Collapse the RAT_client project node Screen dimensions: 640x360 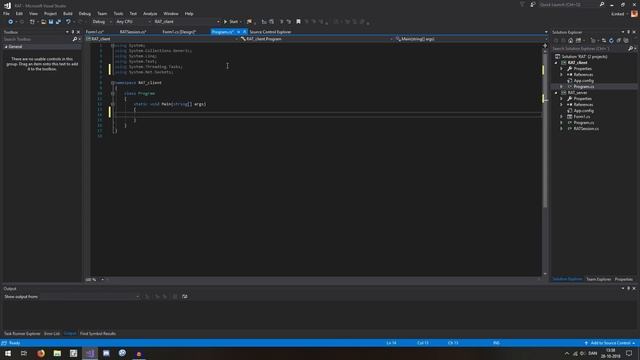click(x=556, y=63)
